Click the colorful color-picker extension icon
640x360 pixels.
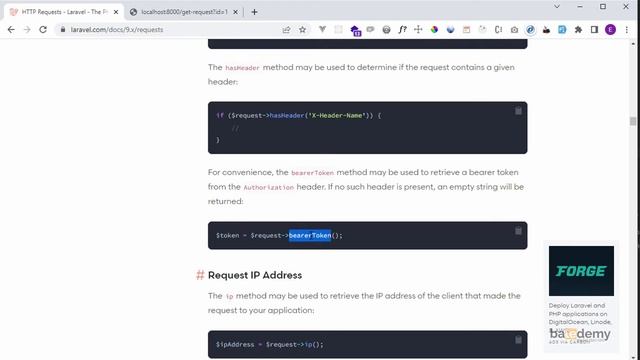tap(434, 29)
